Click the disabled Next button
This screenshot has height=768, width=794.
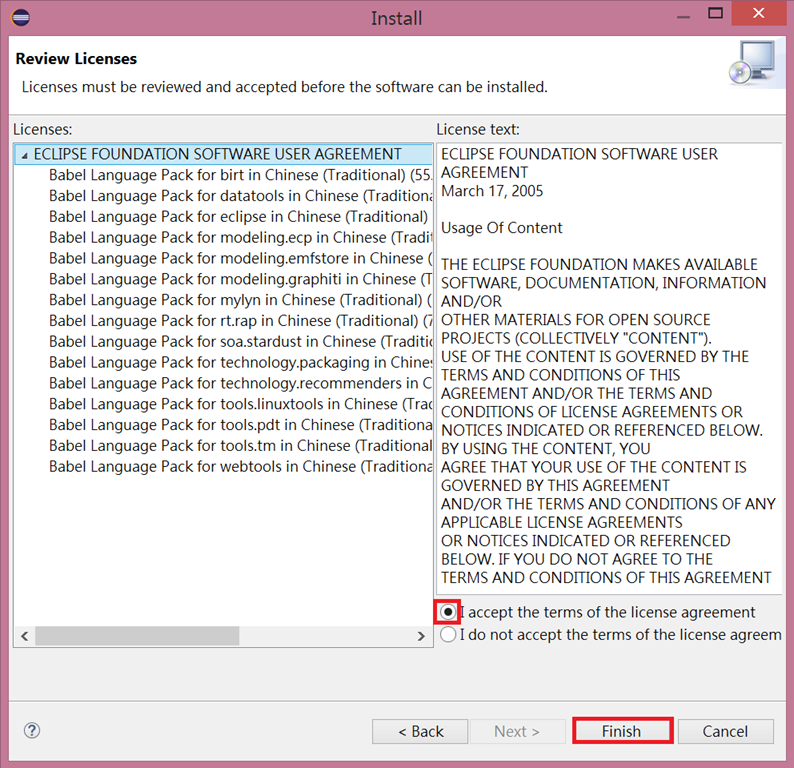(x=518, y=732)
